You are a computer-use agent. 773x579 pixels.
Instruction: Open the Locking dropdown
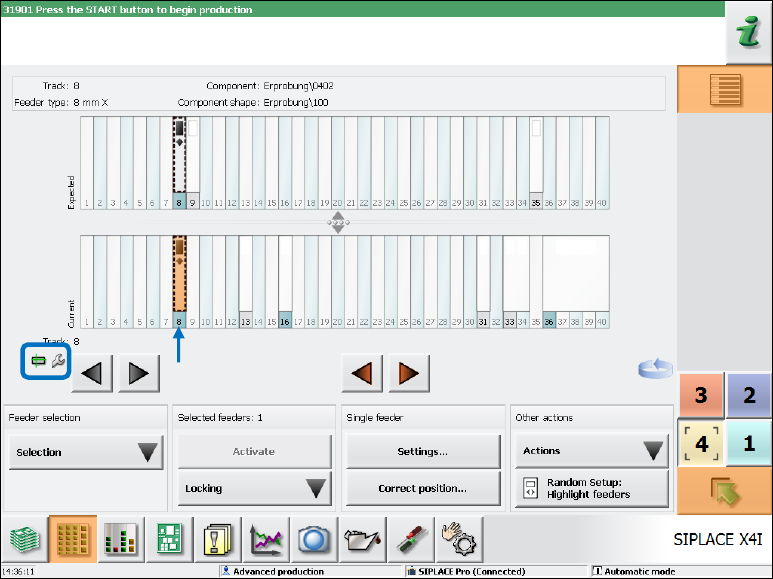pos(254,488)
